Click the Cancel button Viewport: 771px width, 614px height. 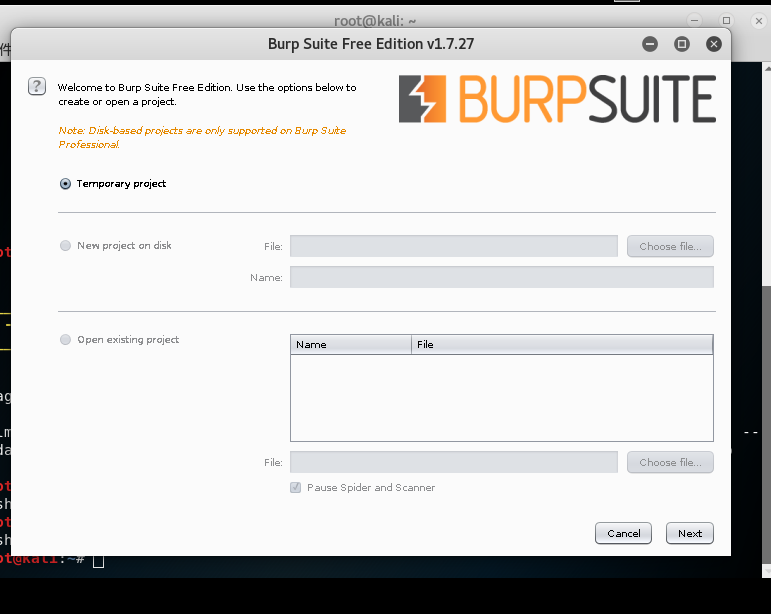click(623, 533)
